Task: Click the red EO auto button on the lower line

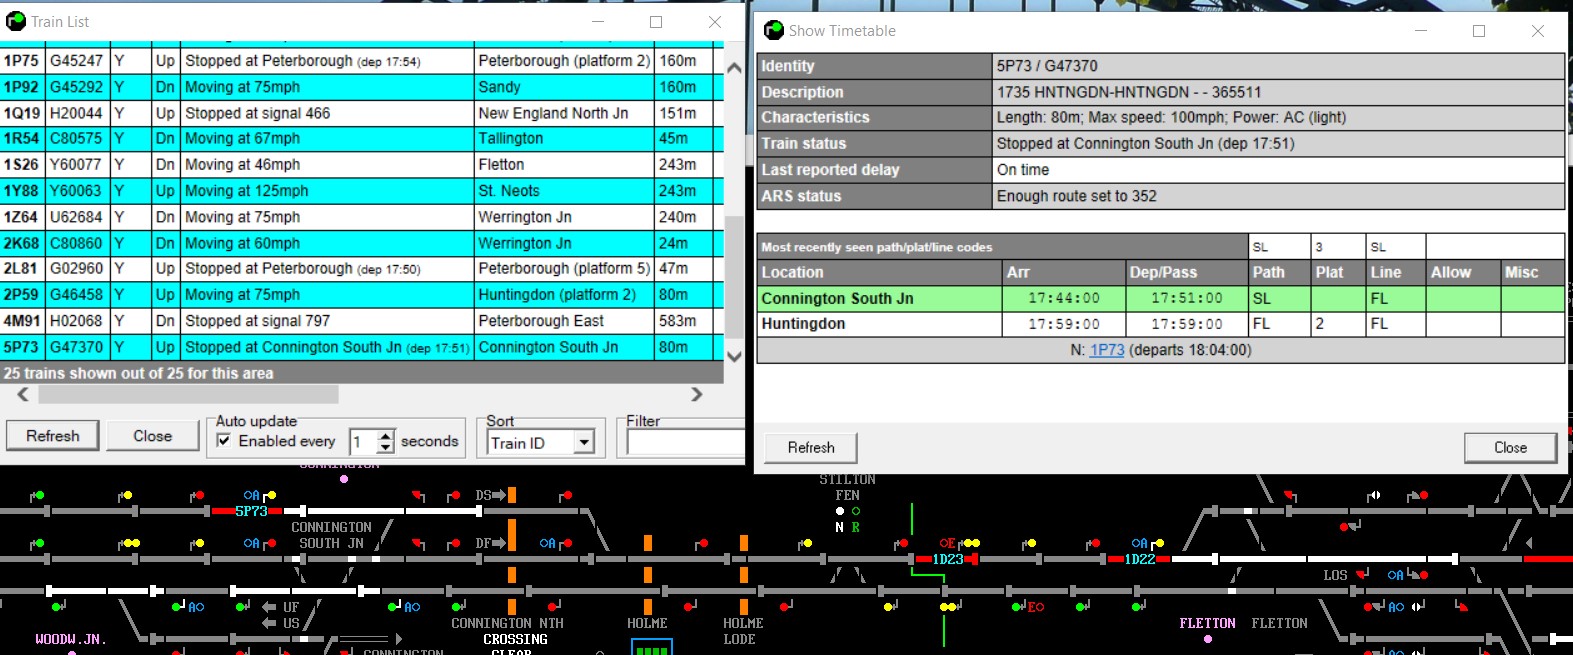Action: (x=1035, y=607)
